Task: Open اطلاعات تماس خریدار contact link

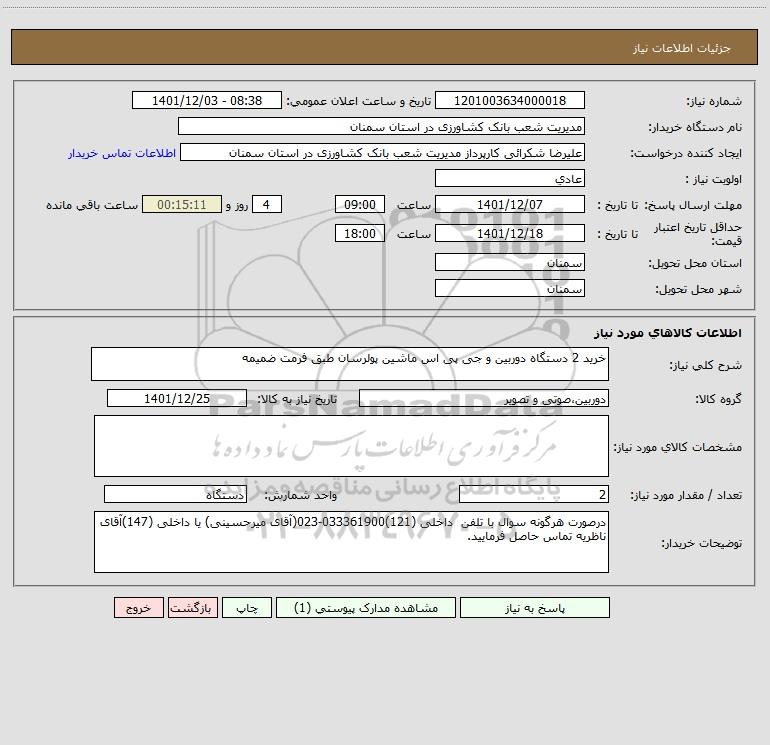Action: (122, 153)
